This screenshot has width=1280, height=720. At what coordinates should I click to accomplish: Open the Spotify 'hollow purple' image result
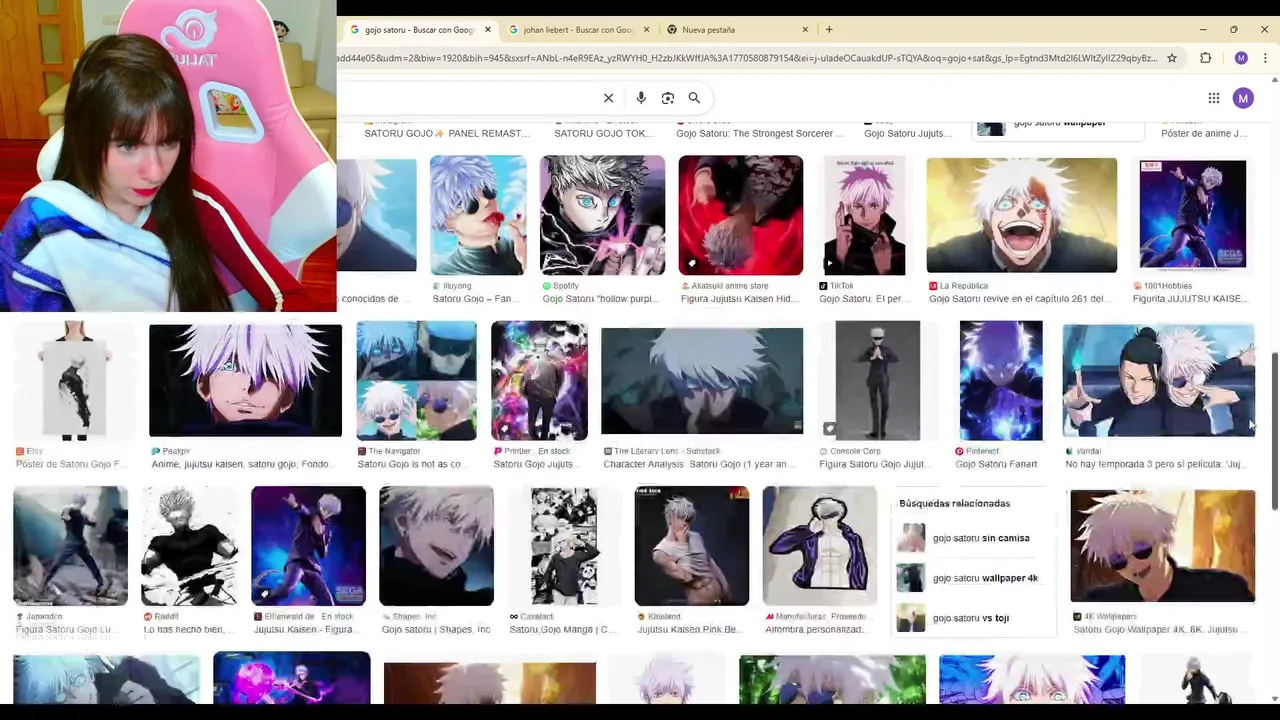(x=602, y=215)
